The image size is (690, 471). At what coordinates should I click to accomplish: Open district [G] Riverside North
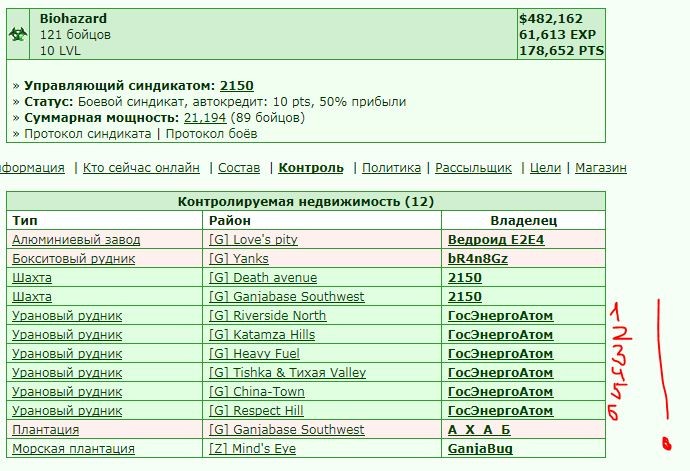pyautogui.click(x=268, y=316)
